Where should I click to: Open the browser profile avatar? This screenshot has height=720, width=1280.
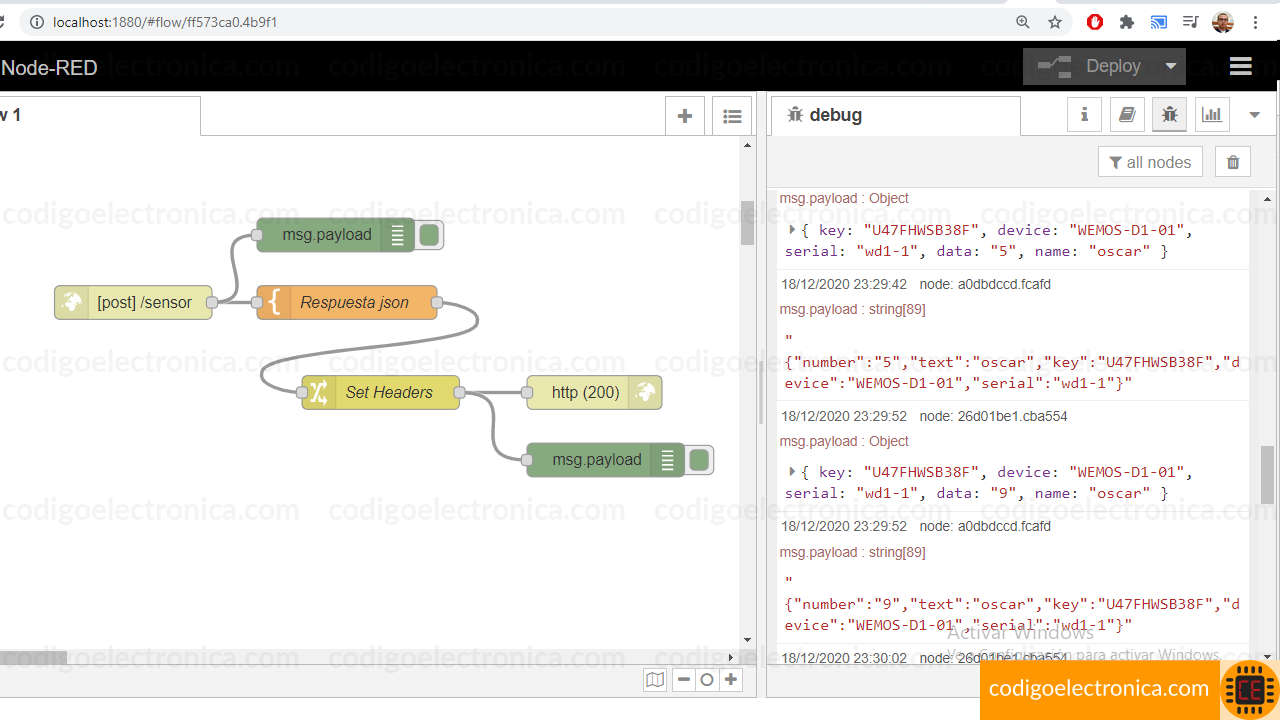(x=1223, y=22)
